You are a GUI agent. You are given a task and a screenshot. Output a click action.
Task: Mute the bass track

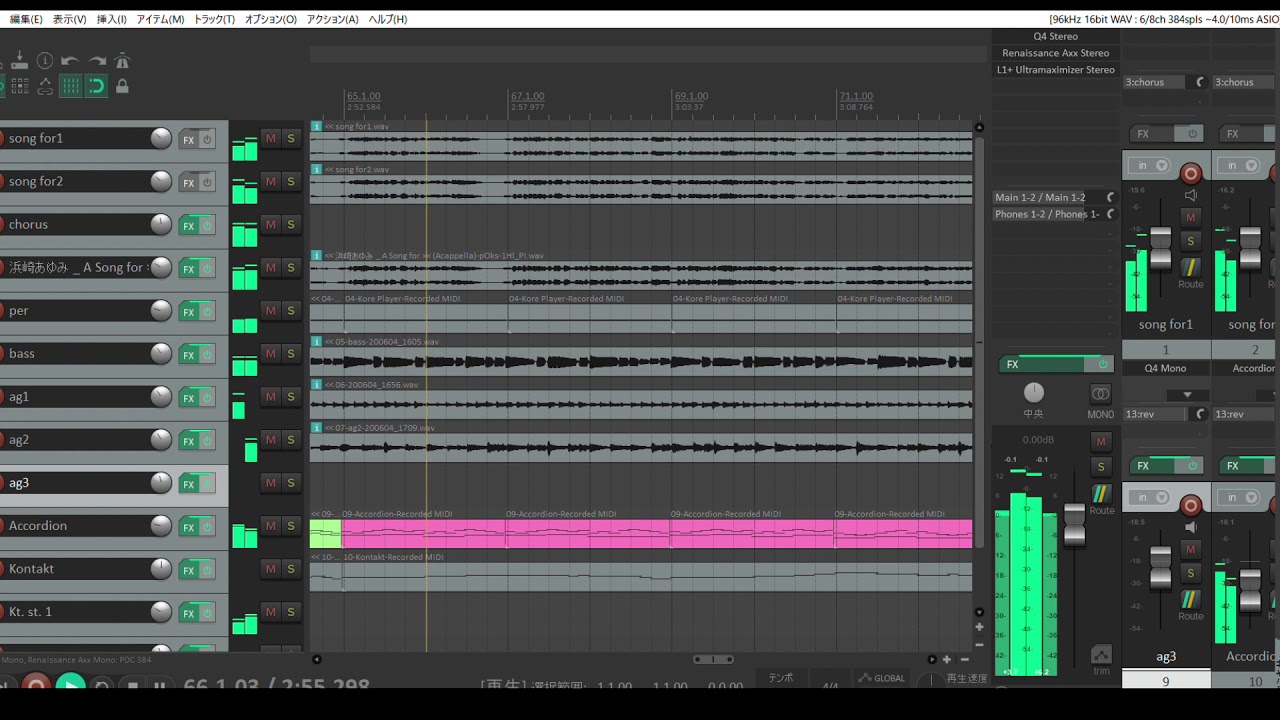point(270,354)
